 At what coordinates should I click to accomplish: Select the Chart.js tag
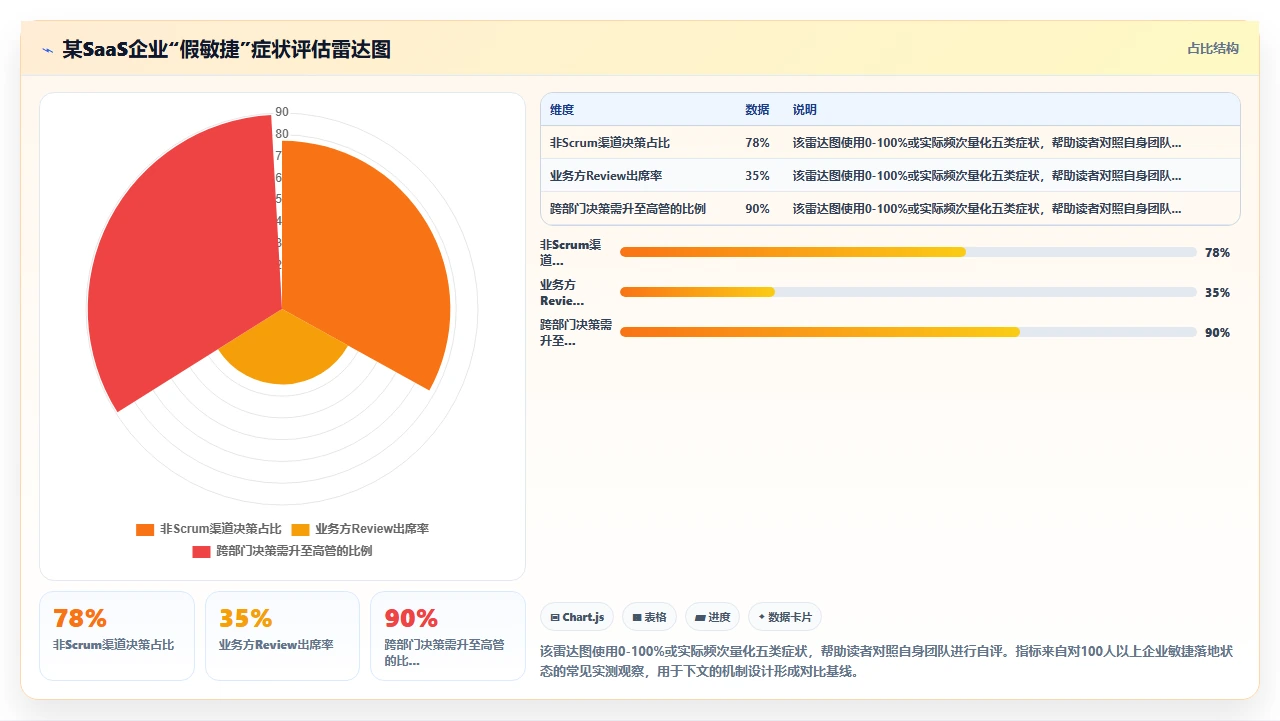(577, 617)
